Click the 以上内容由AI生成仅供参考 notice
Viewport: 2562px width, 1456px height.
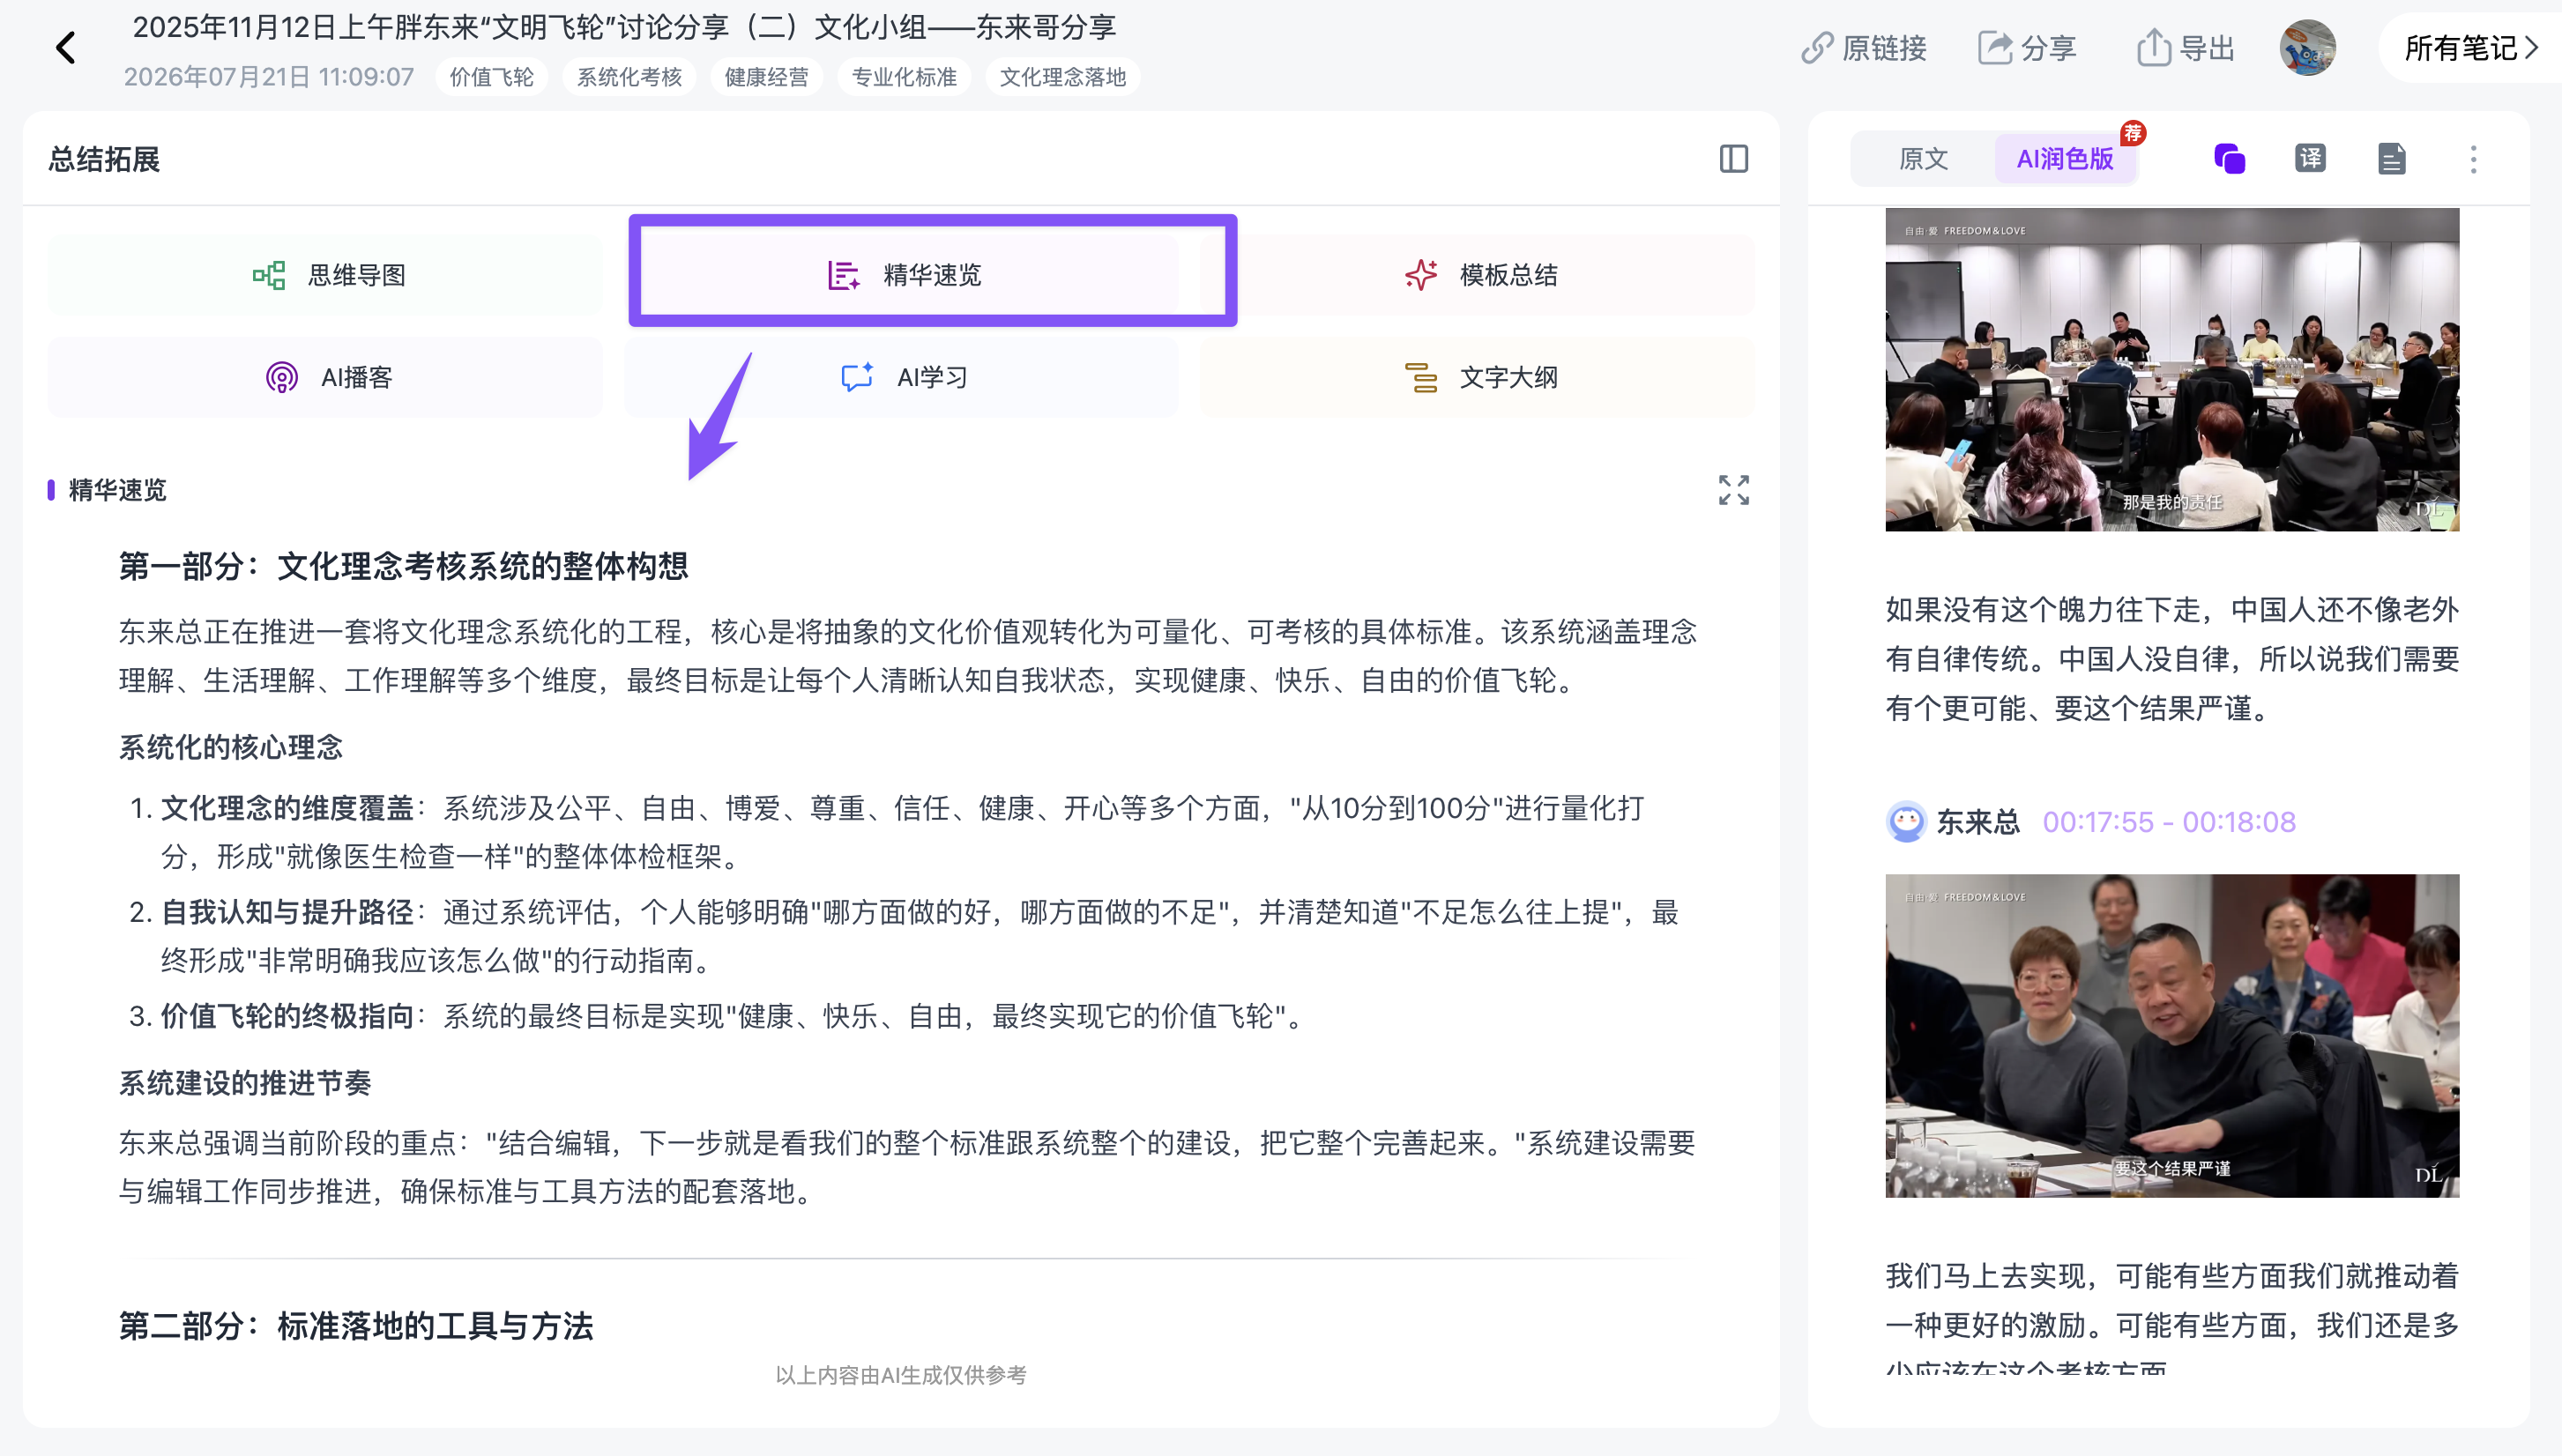(x=901, y=1375)
